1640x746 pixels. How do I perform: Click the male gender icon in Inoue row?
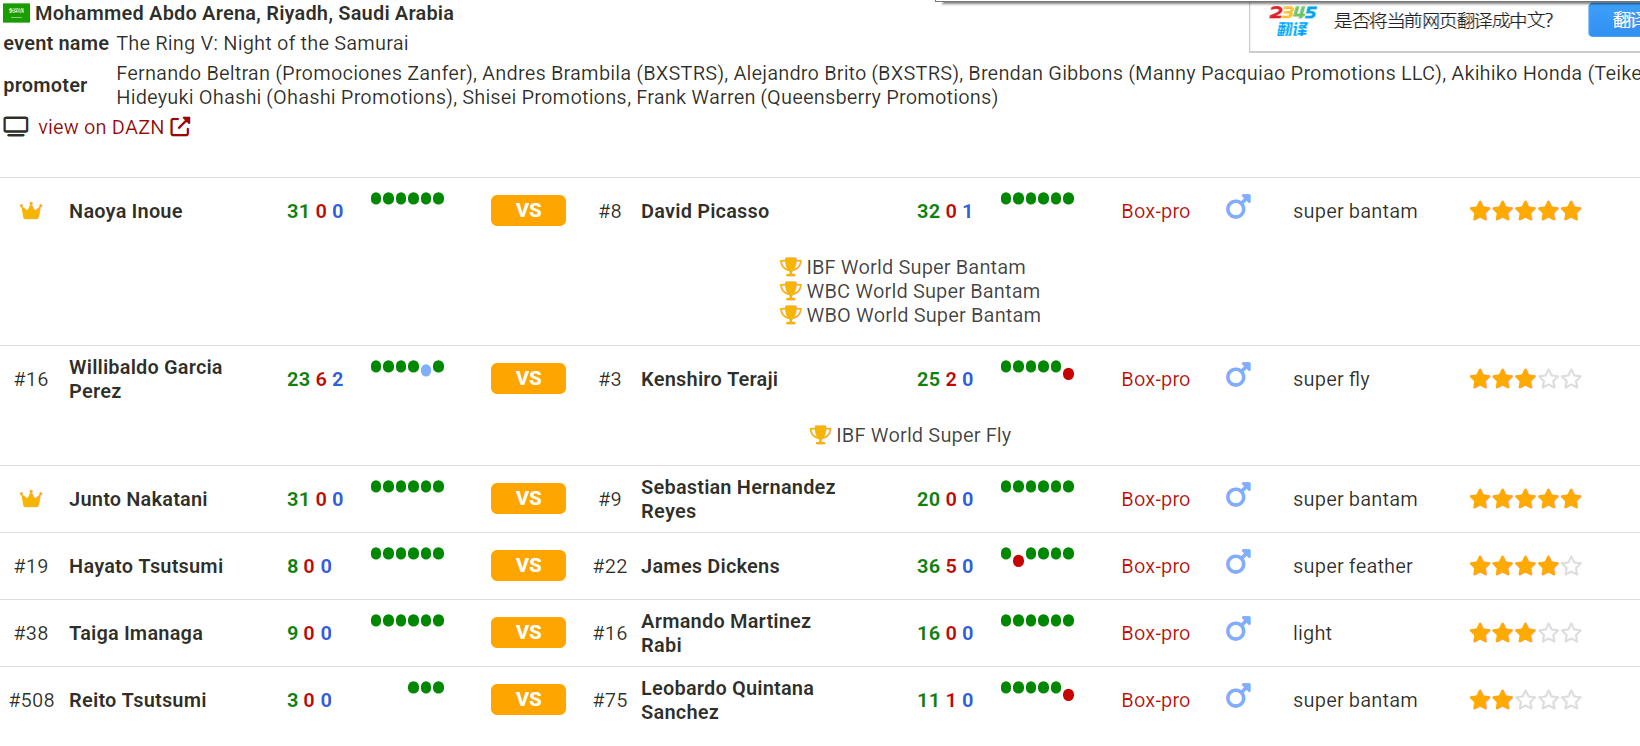click(x=1238, y=208)
